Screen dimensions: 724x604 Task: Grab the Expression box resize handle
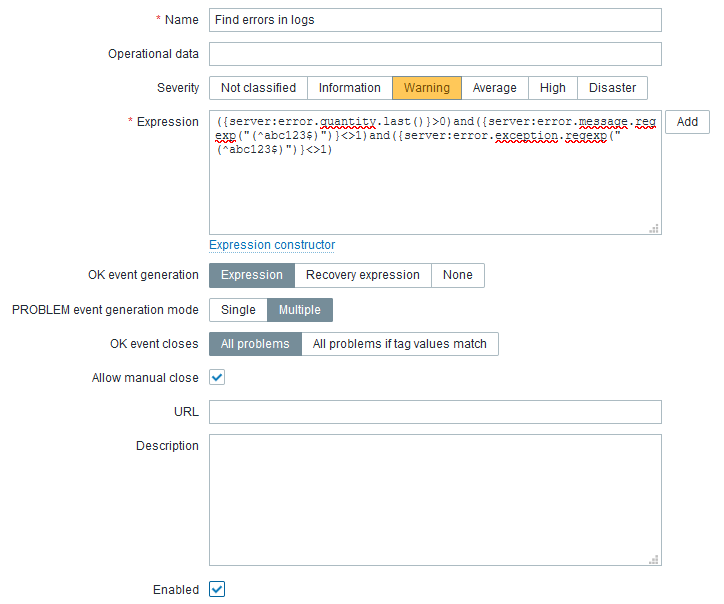[654, 229]
